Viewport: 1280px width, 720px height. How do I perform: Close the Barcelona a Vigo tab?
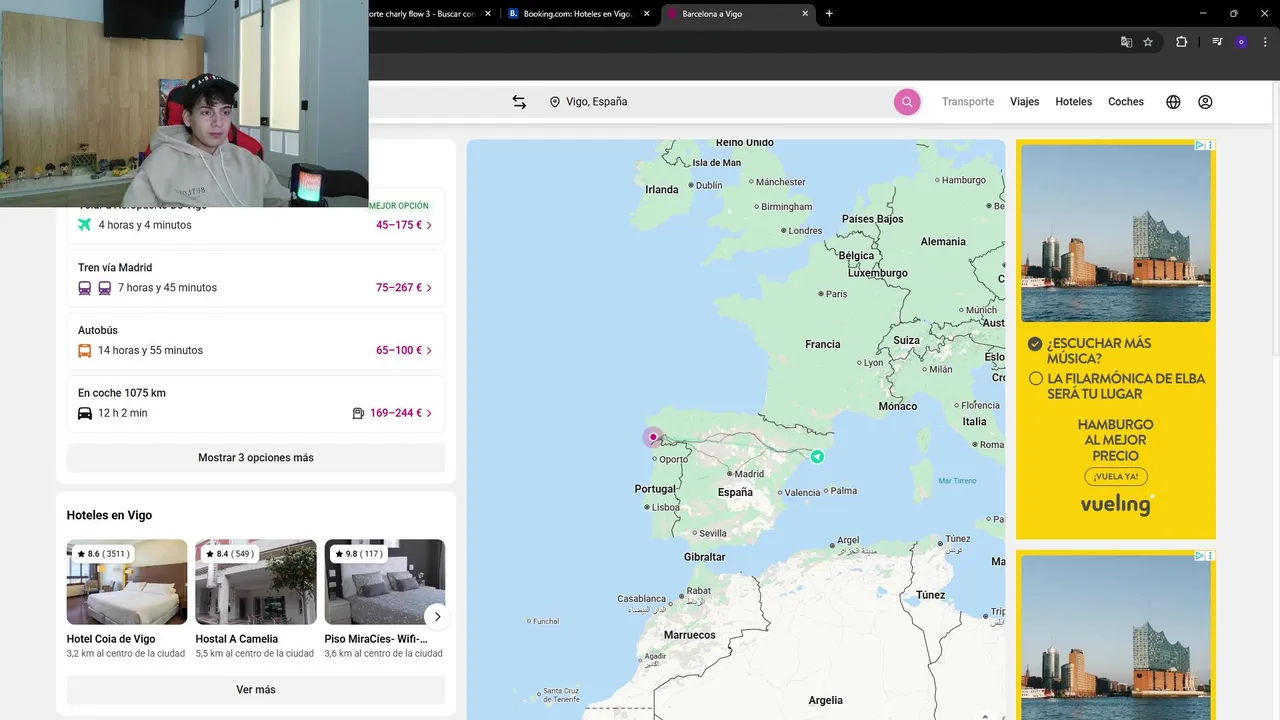pyautogui.click(x=805, y=14)
